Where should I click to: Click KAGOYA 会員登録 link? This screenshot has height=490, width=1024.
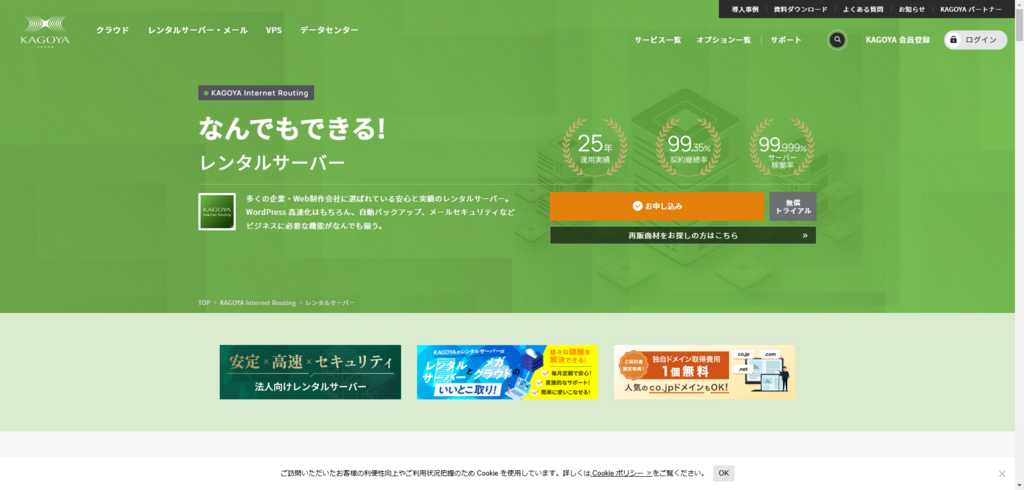[x=897, y=40]
